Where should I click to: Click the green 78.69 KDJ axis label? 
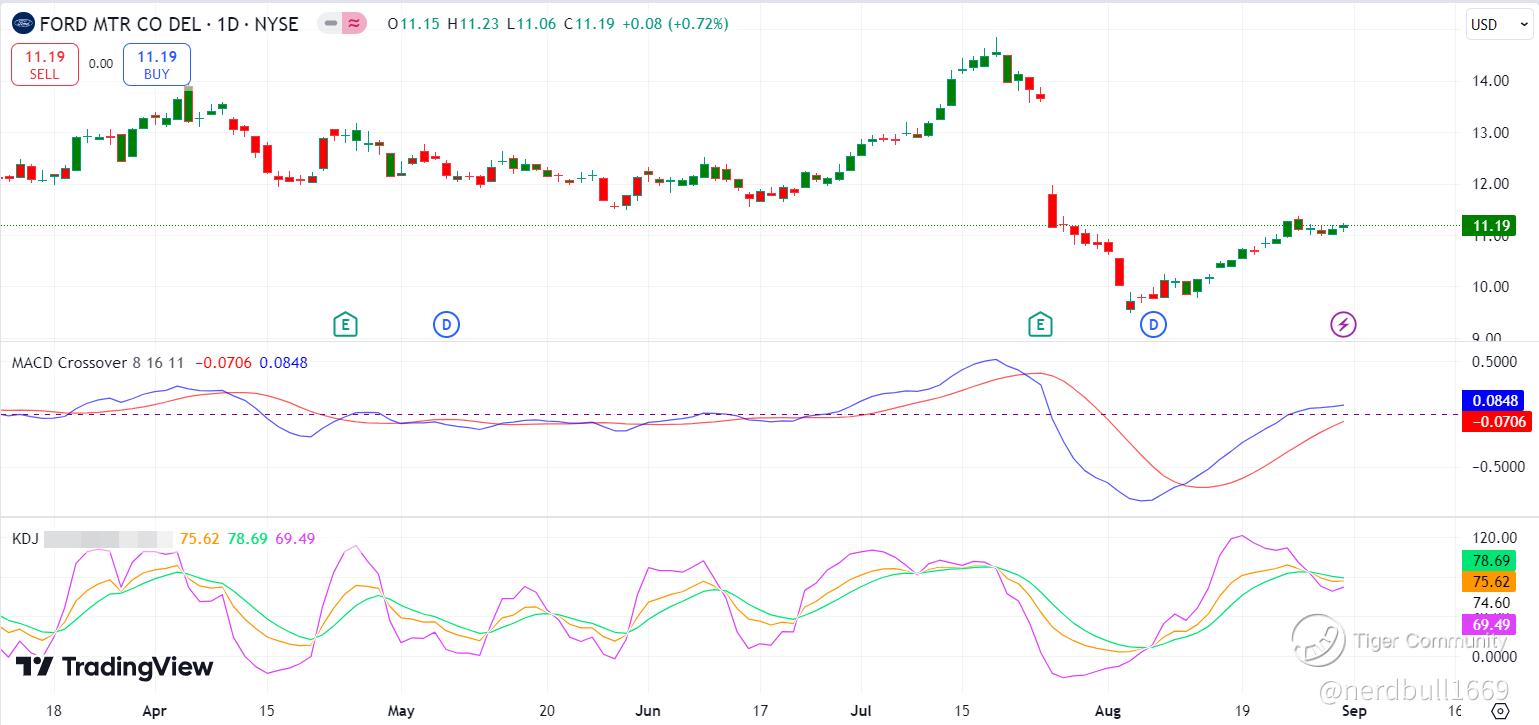pos(1488,561)
